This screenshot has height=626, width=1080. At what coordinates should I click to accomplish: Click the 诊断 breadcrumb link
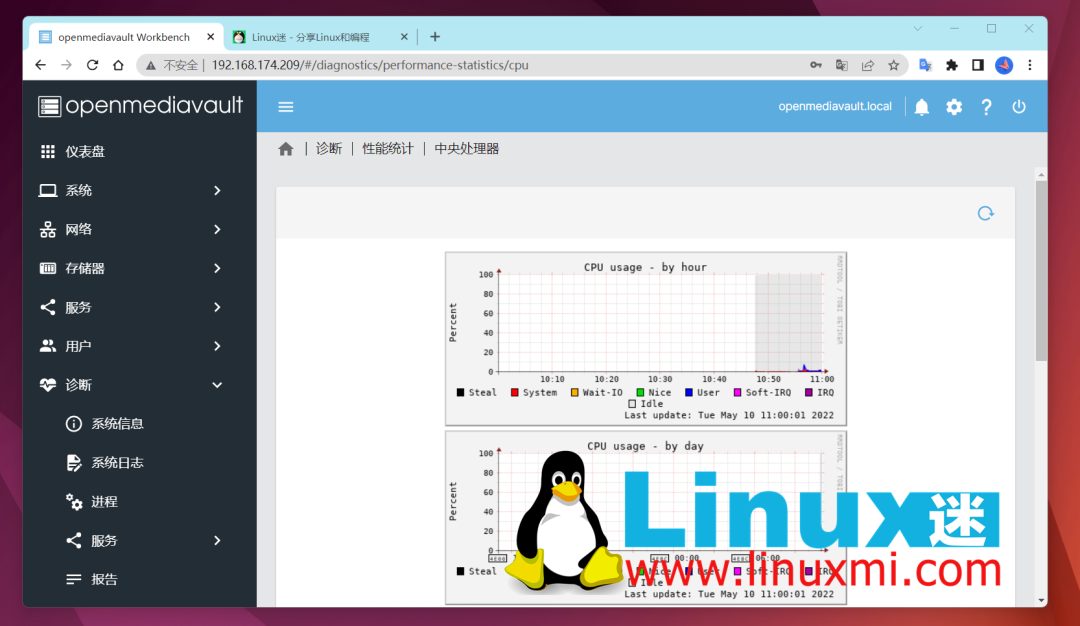[x=329, y=149]
